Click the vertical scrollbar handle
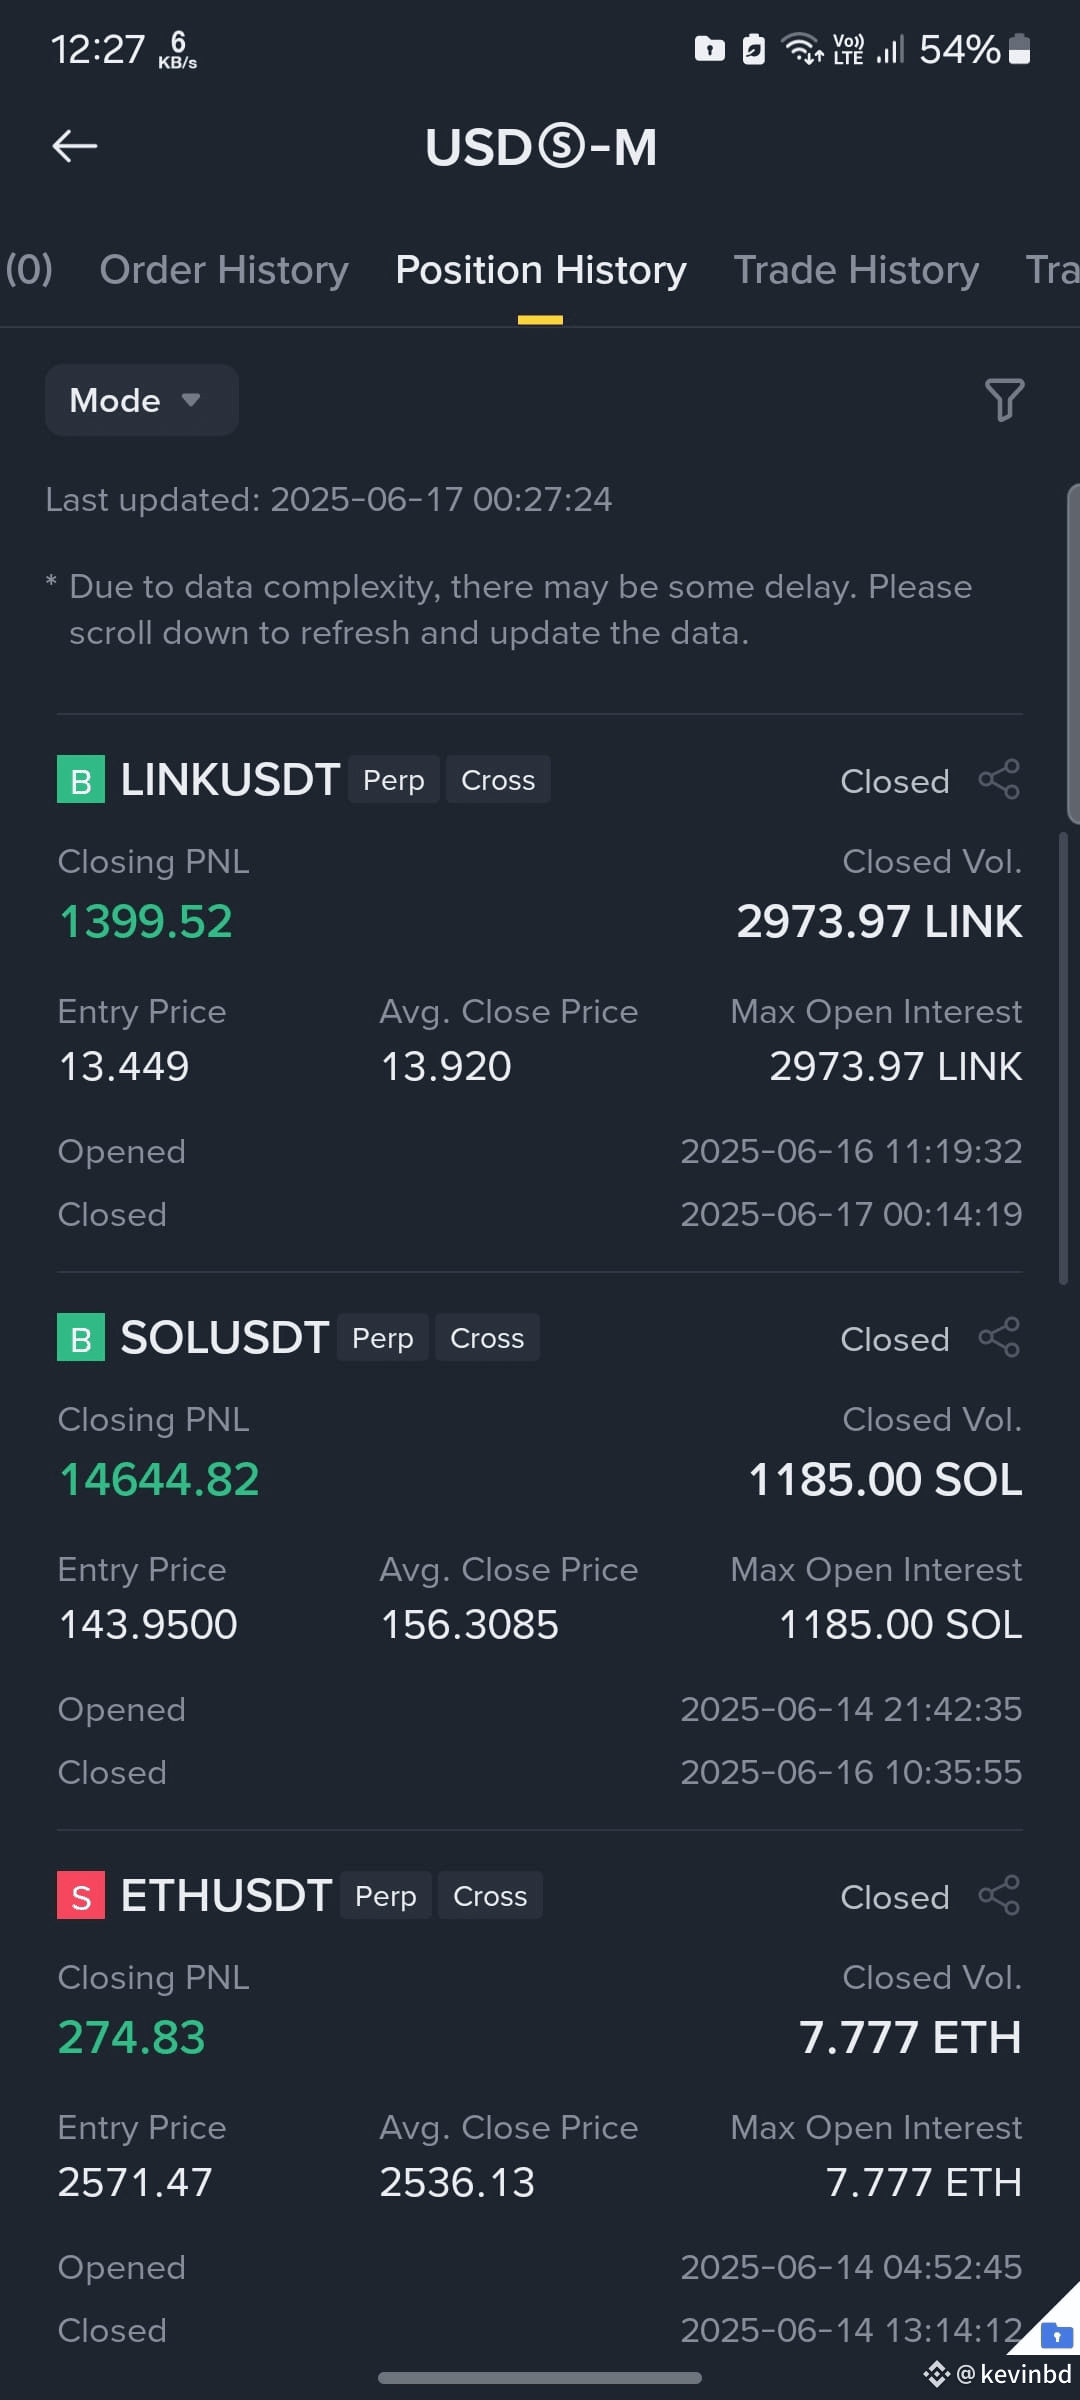Viewport: 1080px width, 2400px height. click(x=1063, y=1058)
